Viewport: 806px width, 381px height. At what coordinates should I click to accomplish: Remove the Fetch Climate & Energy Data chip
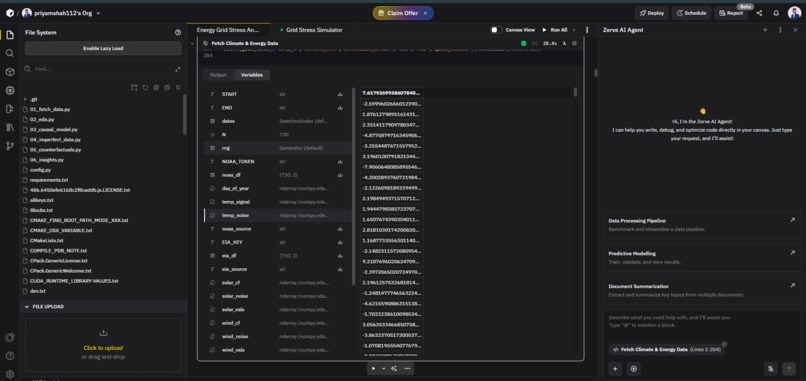(x=724, y=344)
